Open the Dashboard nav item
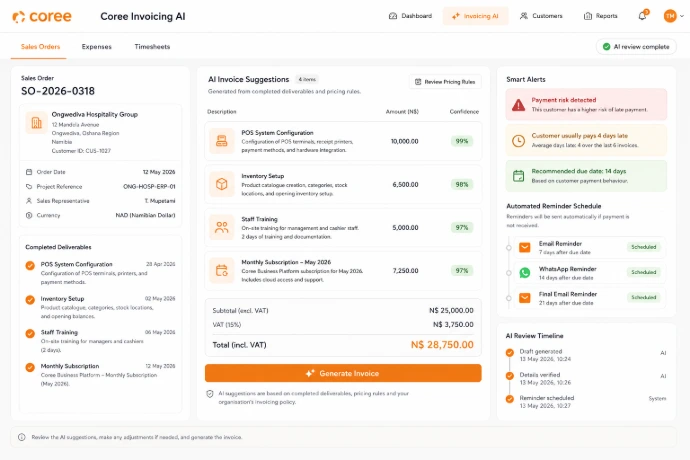 410,16
